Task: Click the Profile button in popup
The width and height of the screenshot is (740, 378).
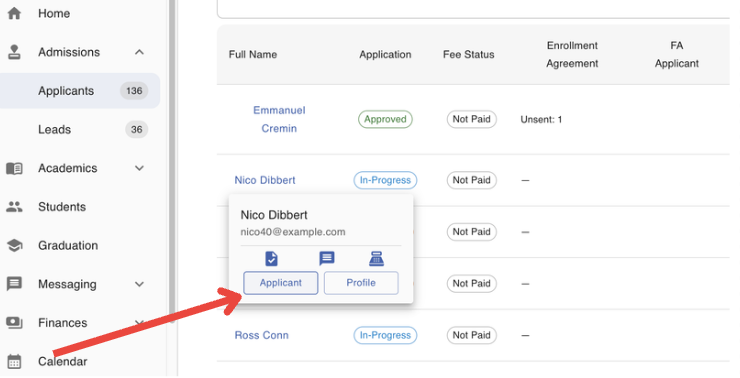Action: click(x=361, y=283)
